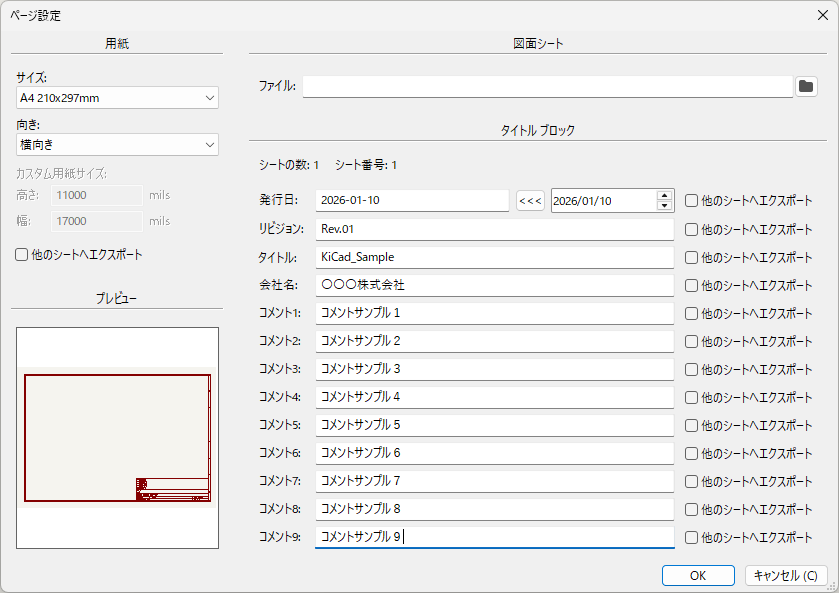Tick the export checkbox for 会社名
Screen dimensions: 839x593
click(x=692, y=285)
